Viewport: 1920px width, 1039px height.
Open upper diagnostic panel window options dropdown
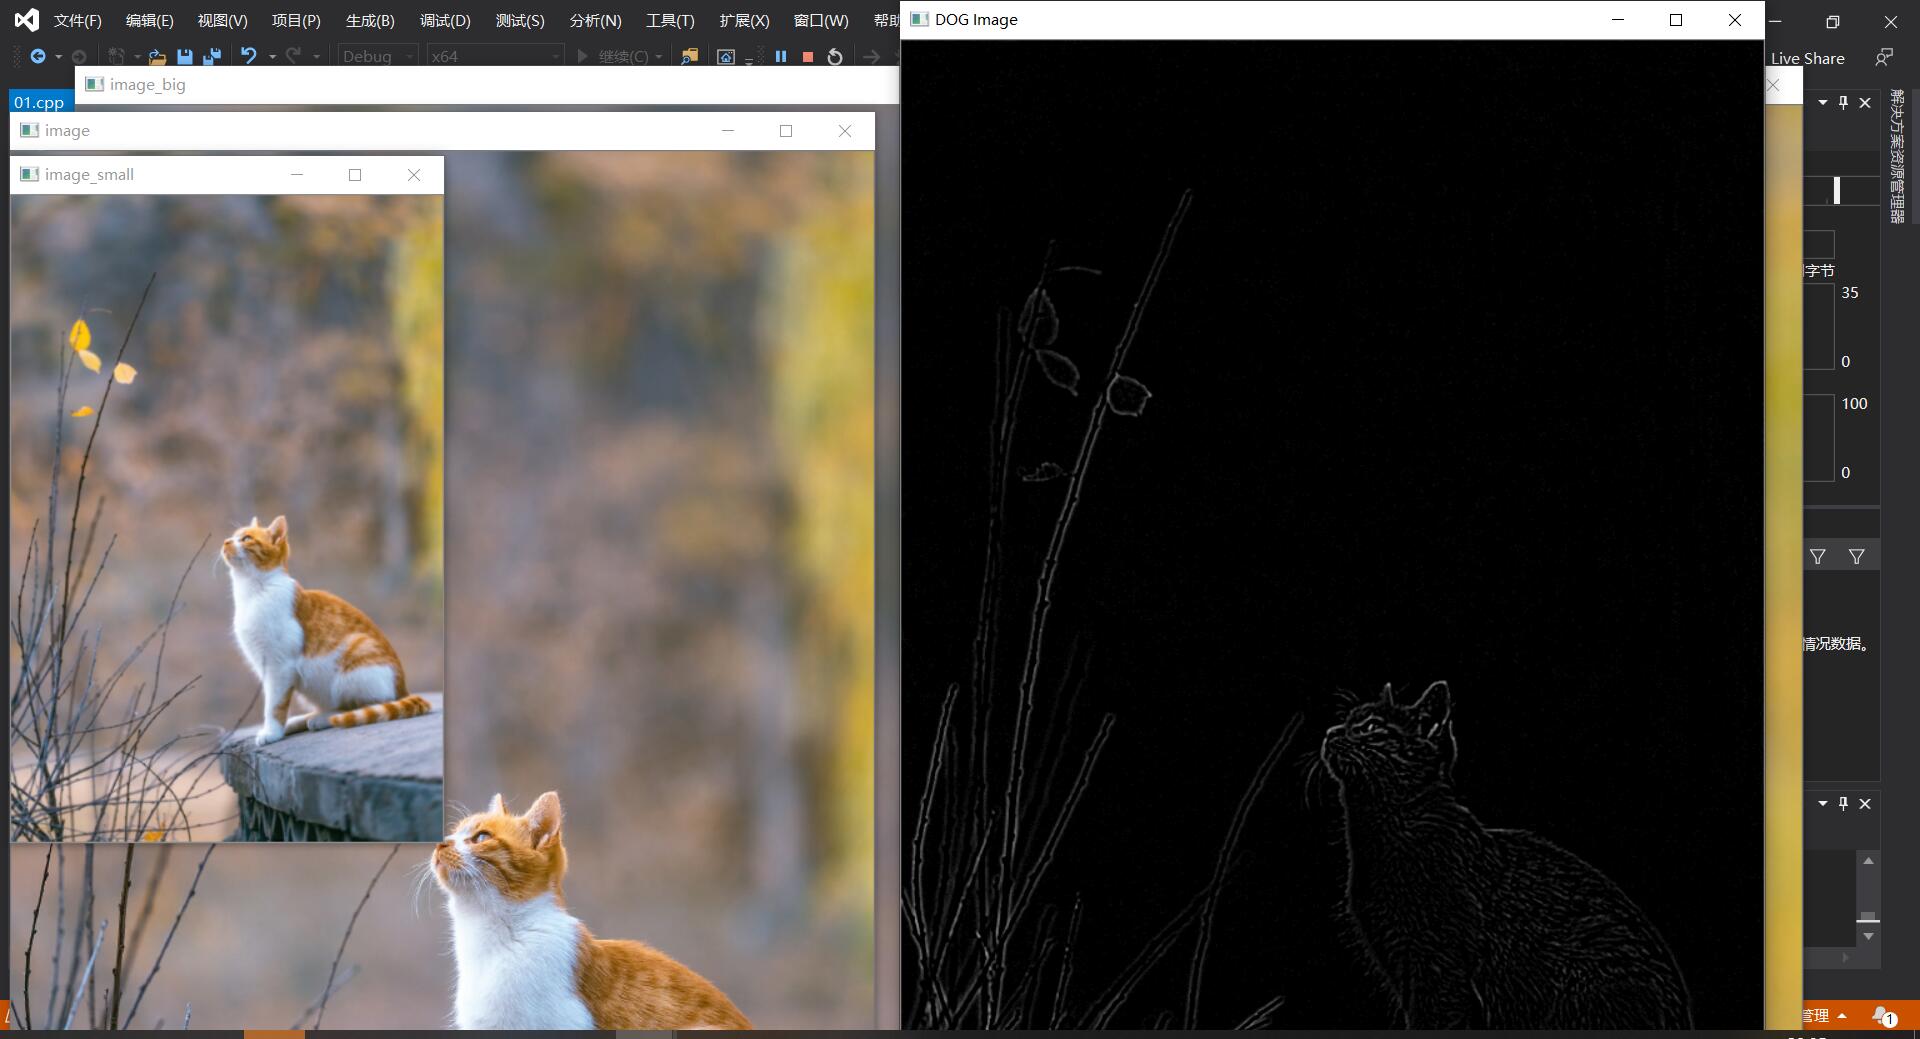1823,102
